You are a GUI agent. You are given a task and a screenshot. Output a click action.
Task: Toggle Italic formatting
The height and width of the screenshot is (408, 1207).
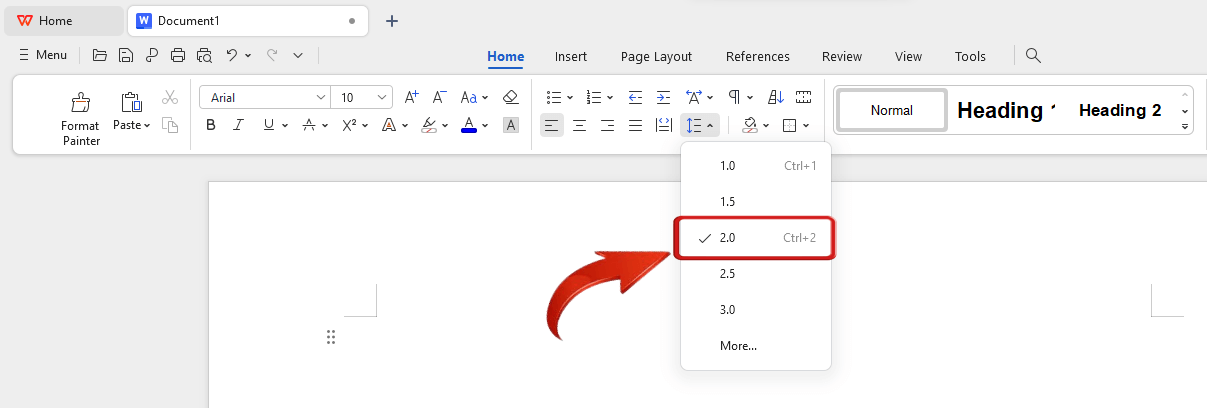click(x=238, y=125)
